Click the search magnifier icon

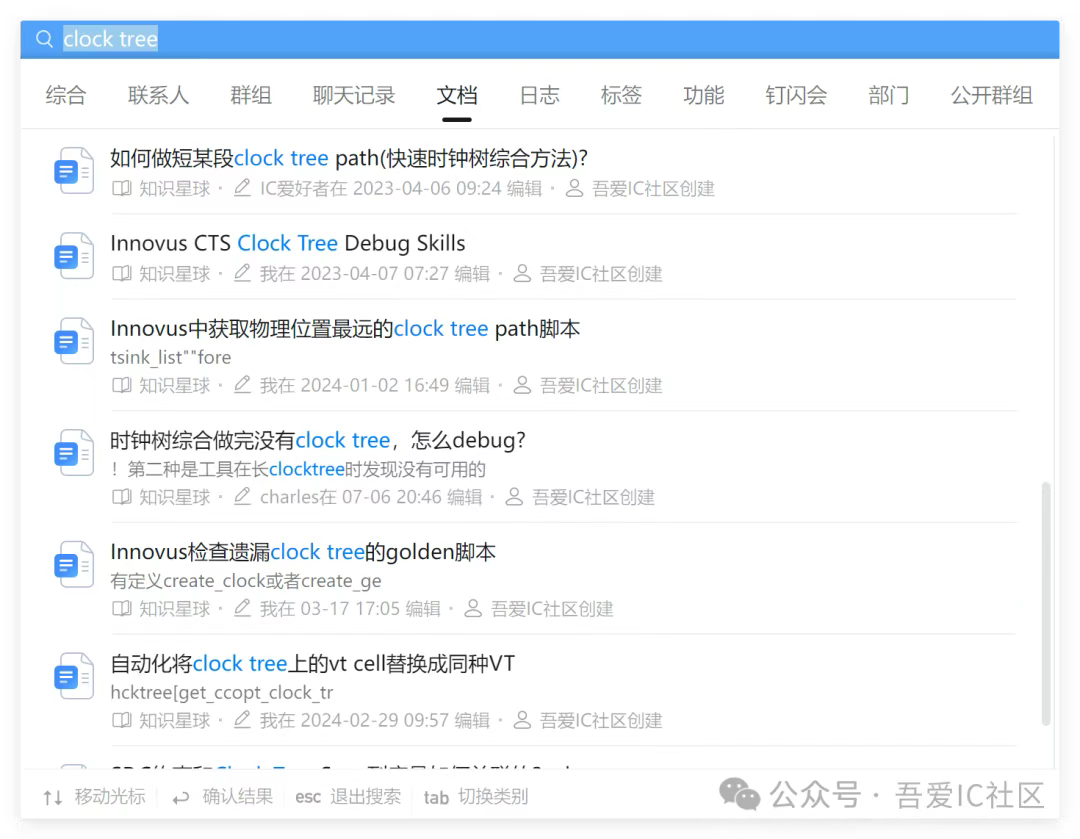pos(44,39)
